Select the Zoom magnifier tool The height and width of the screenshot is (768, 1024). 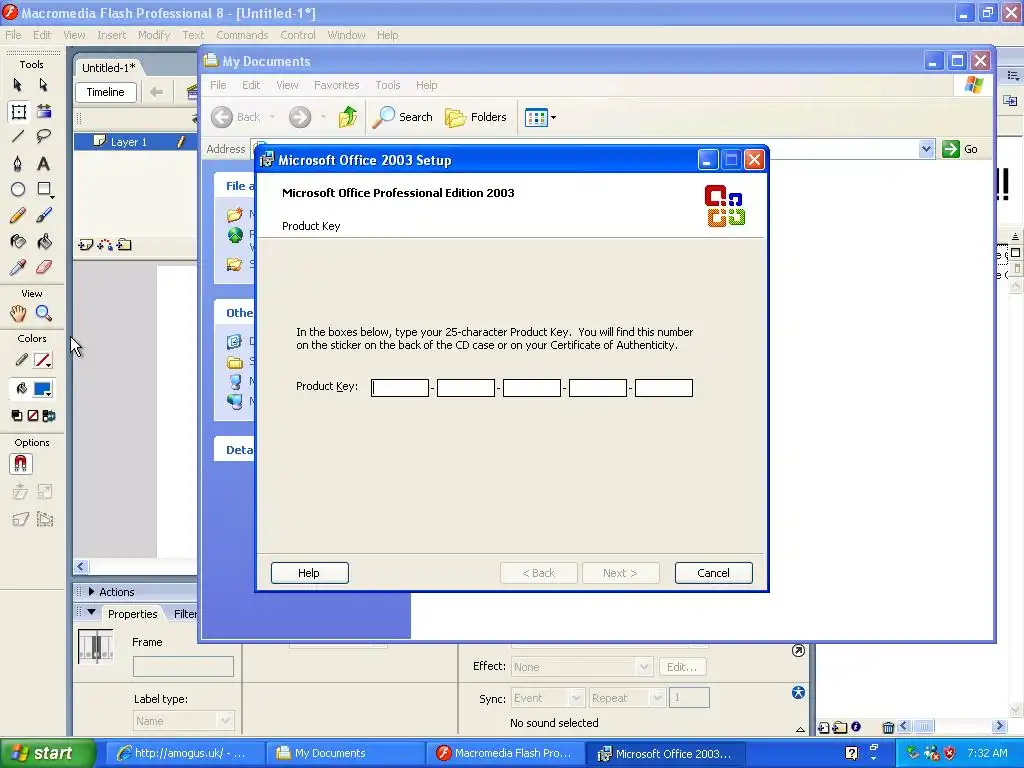44,313
